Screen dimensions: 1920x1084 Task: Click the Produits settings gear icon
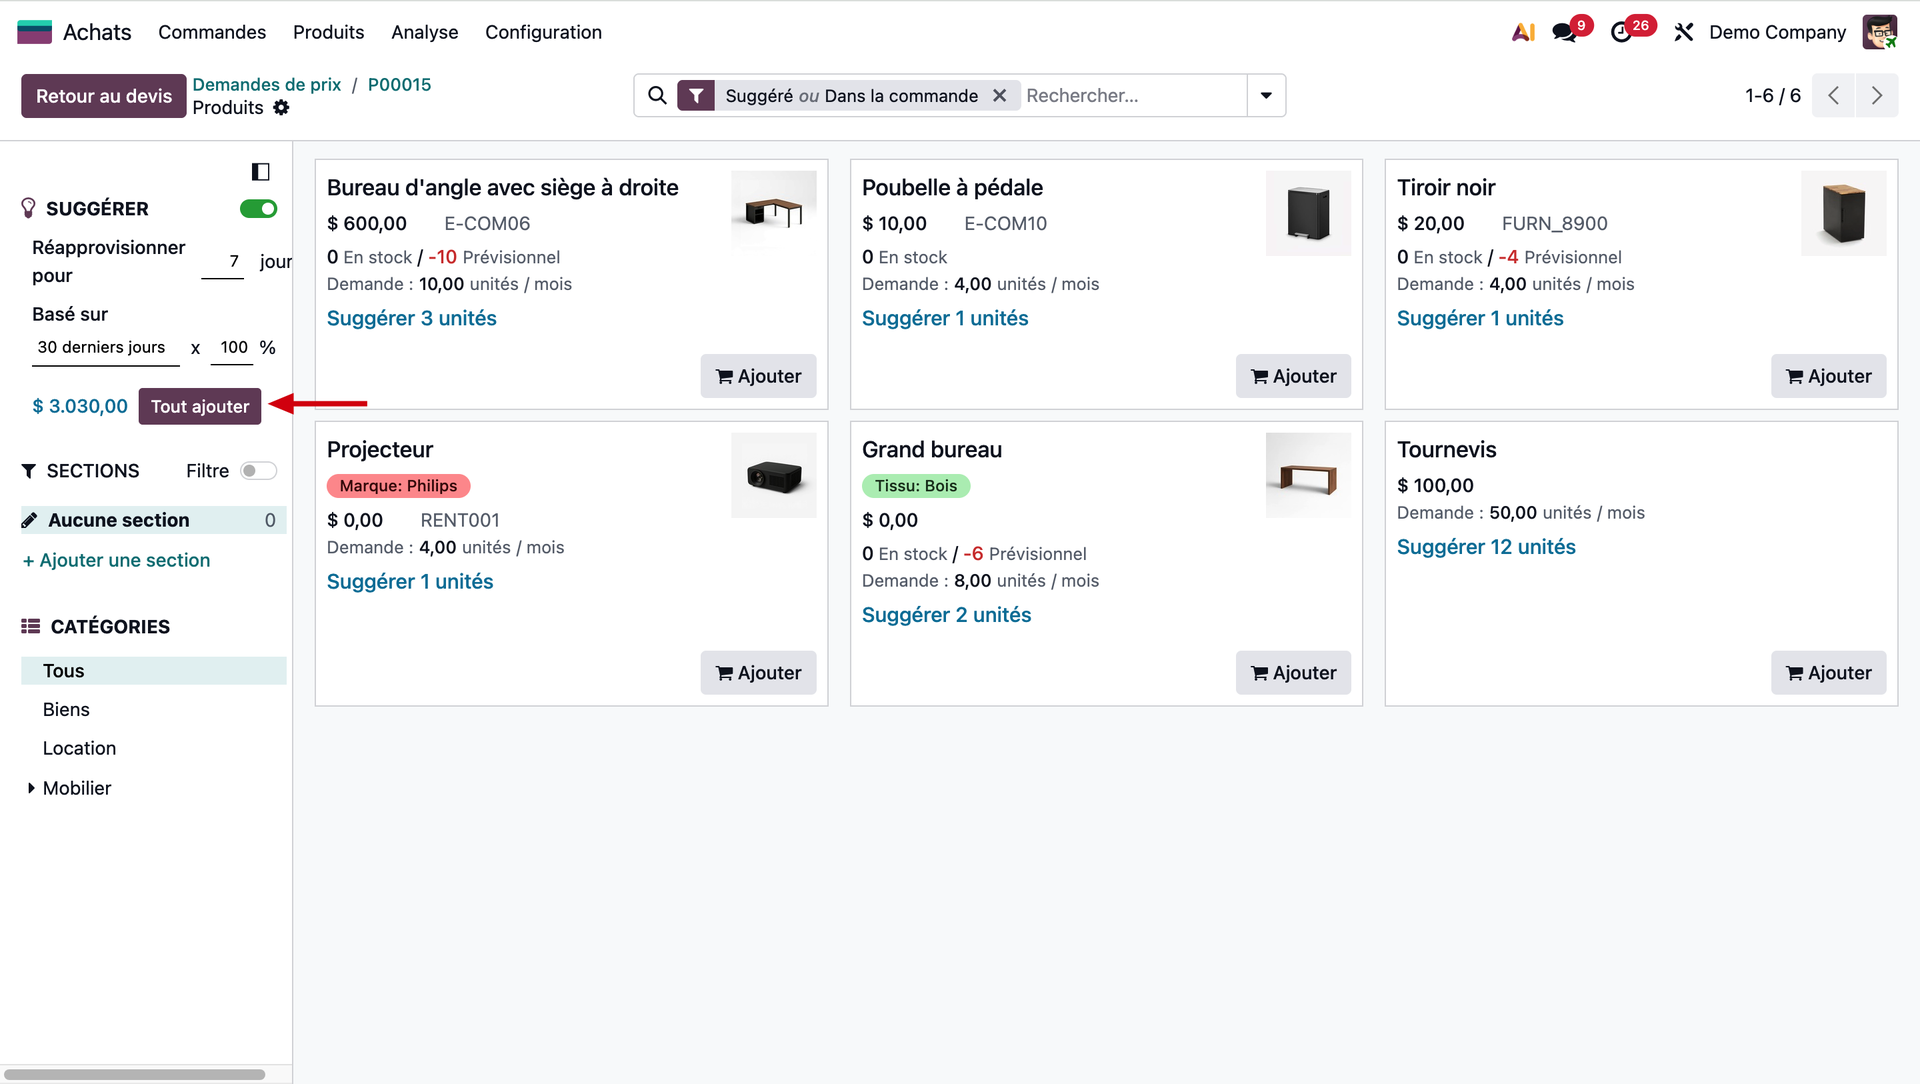click(x=281, y=108)
